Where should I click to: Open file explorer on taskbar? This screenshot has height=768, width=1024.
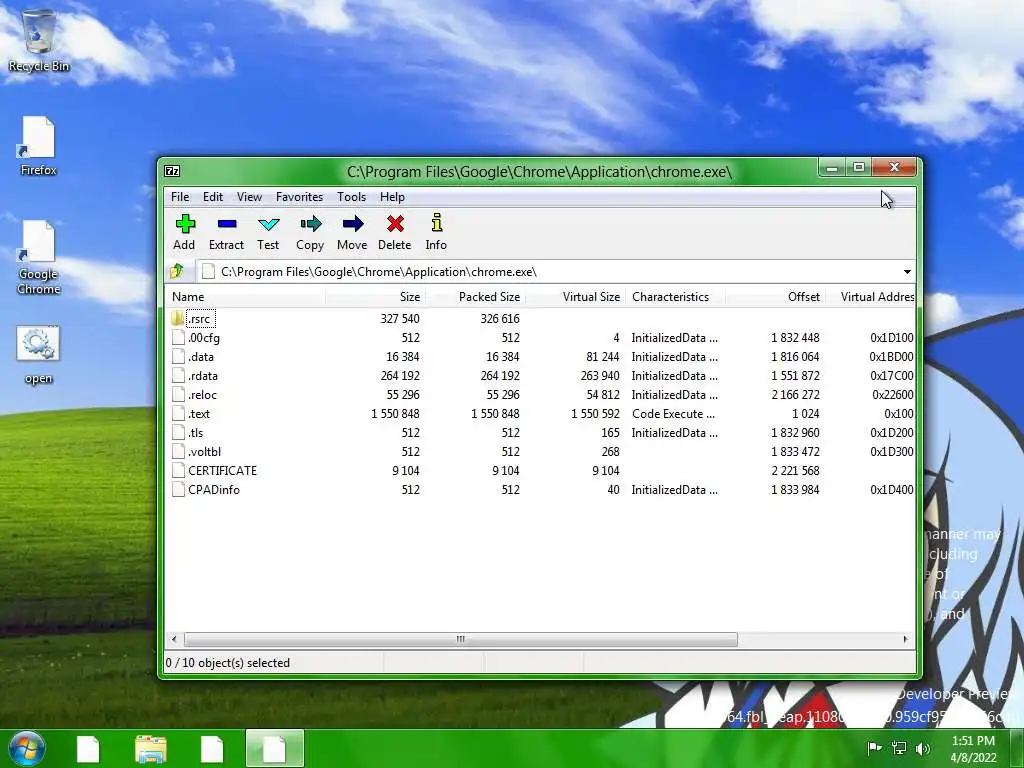pyautogui.click(x=151, y=749)
